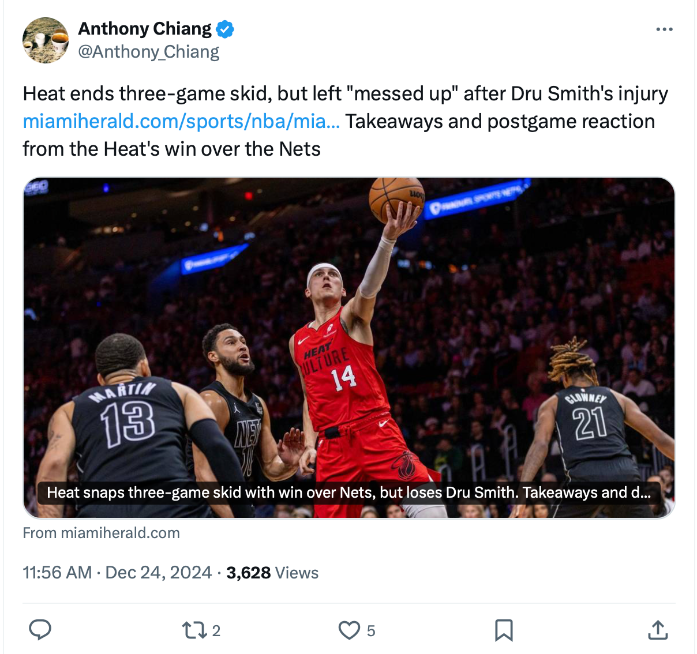Click the Anthony Chiang display name
The height and width of the screenshot is (654, 697).
pyautogui.click(x=145, y=29)
